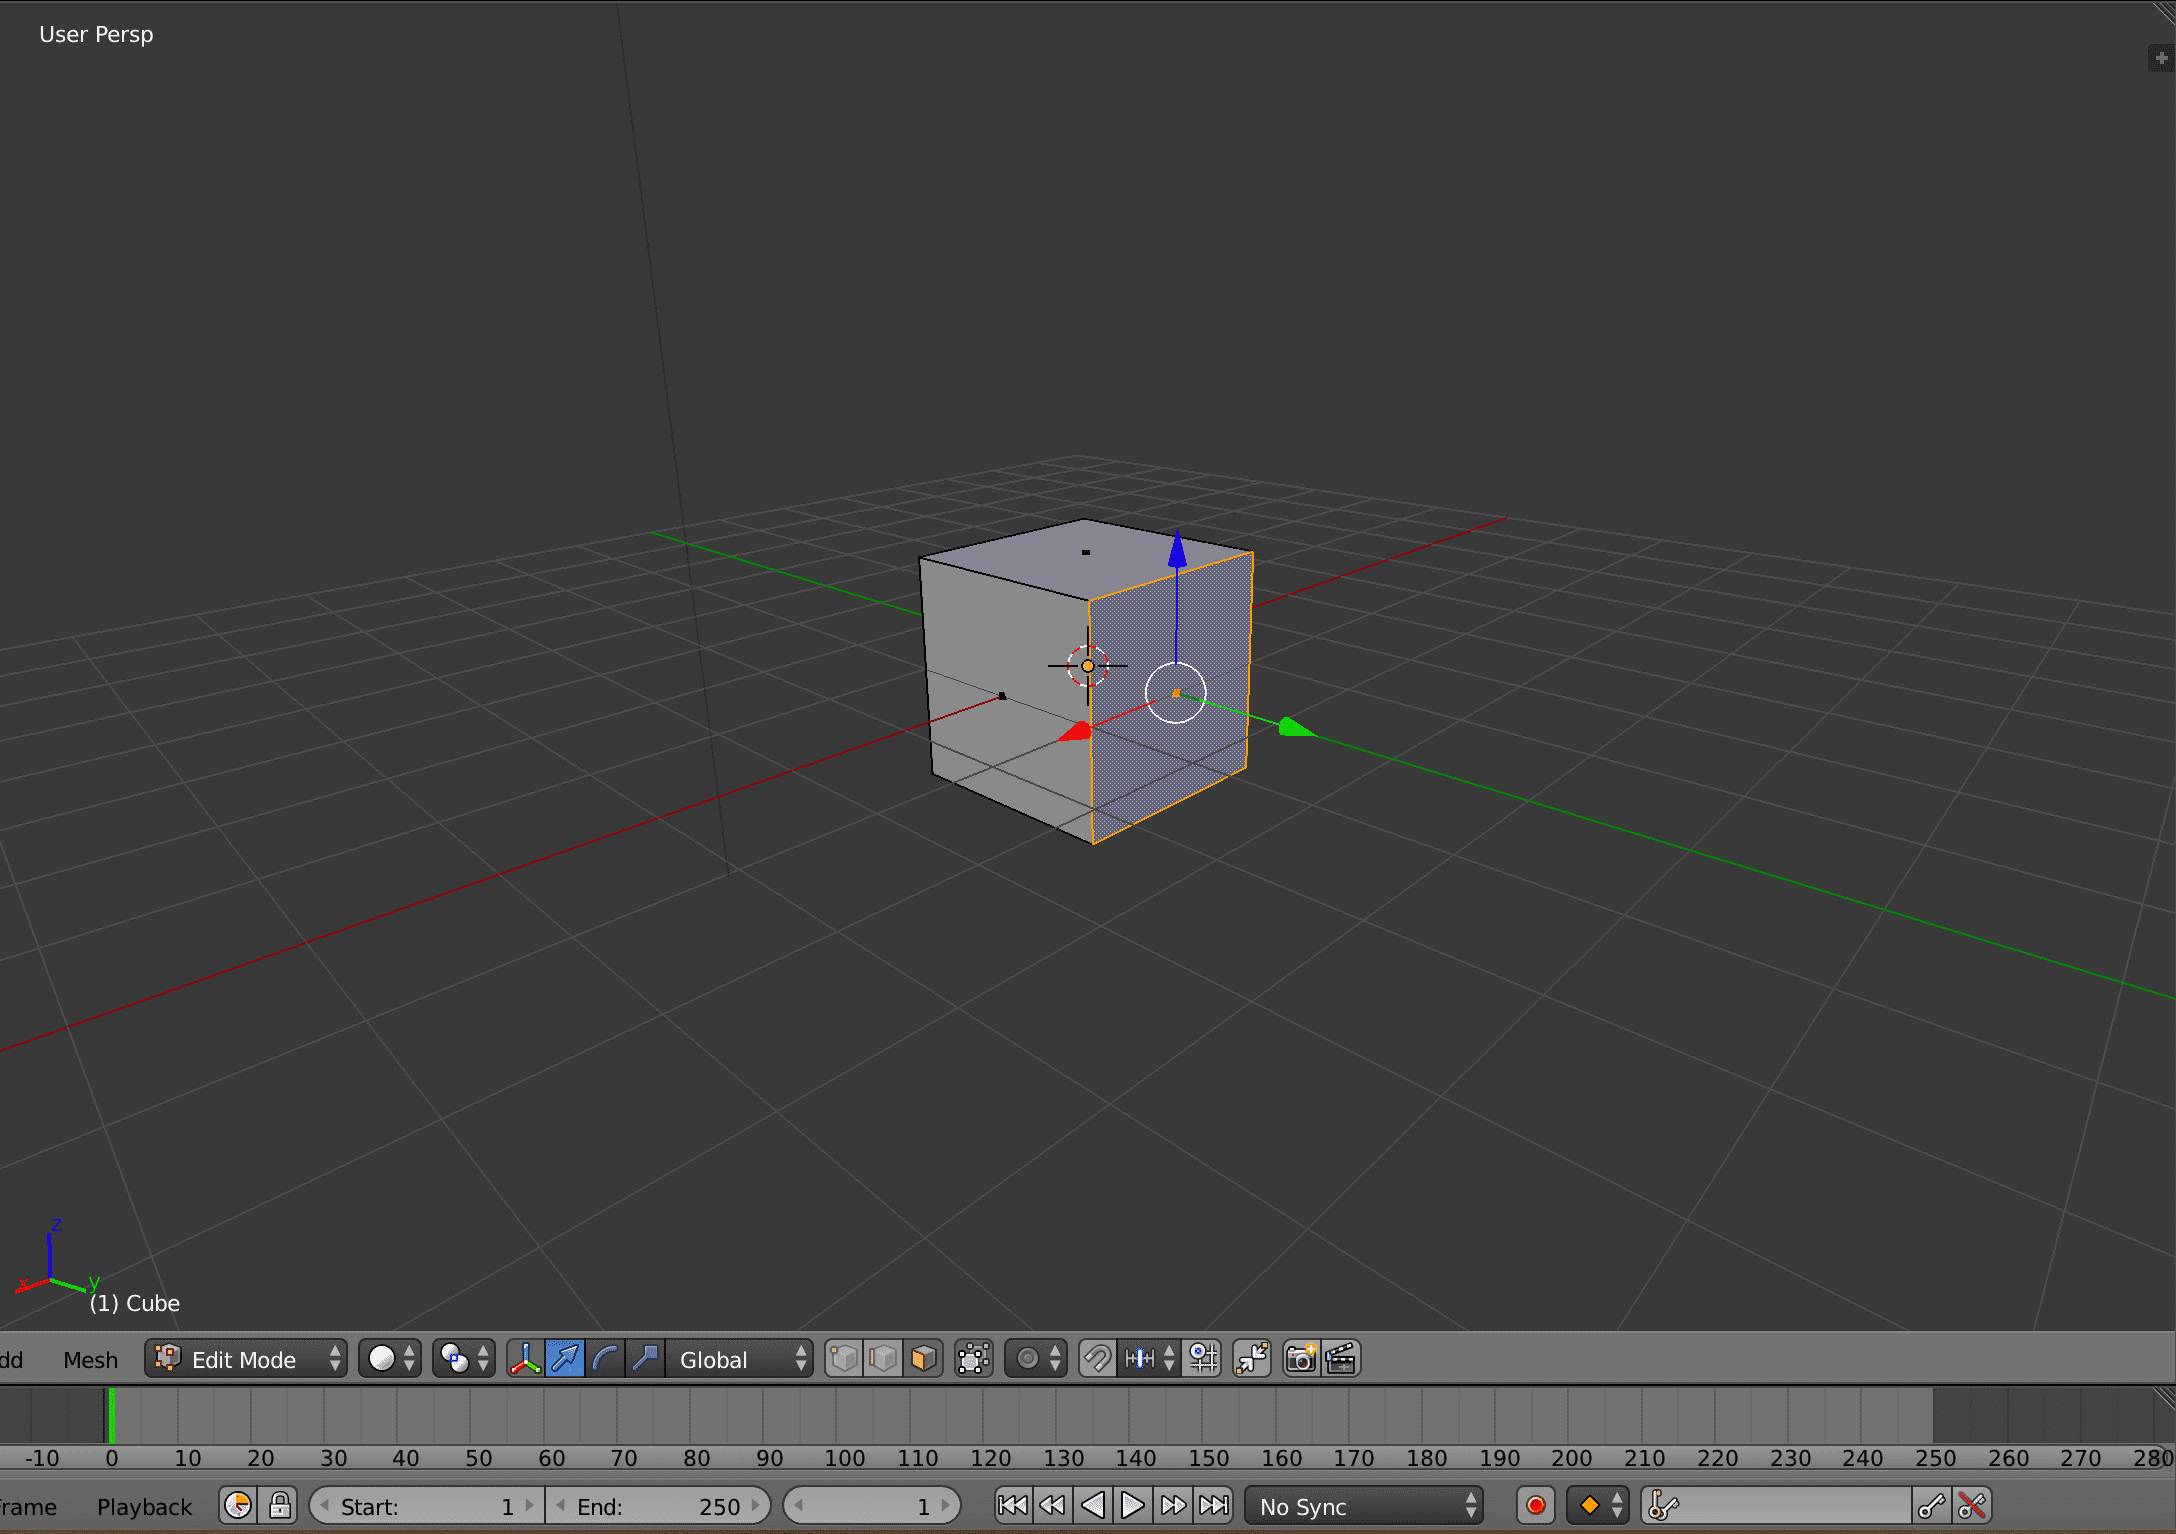Select the rotate manipulator arc icon
Image resolution: width=2176 pixels, height=1534 pixels.
tap(605, 1359)
